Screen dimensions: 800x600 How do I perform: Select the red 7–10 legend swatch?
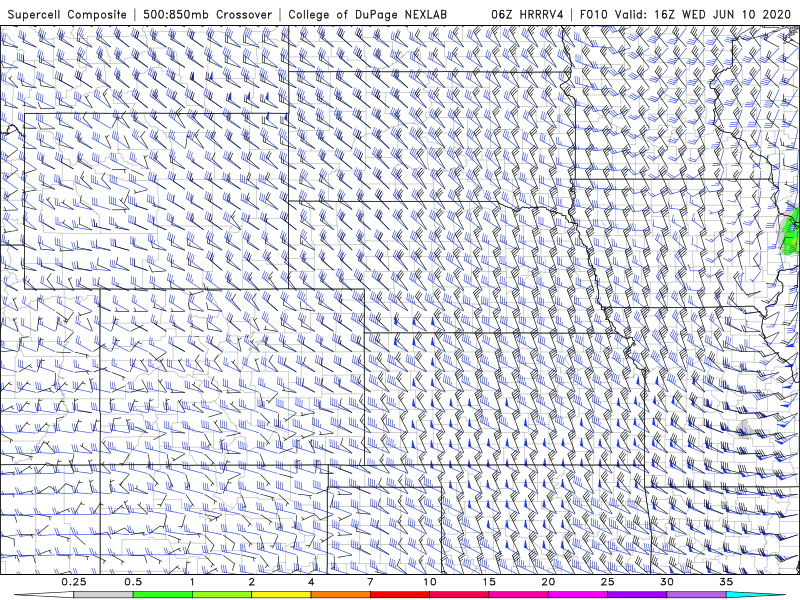(399, 595)
